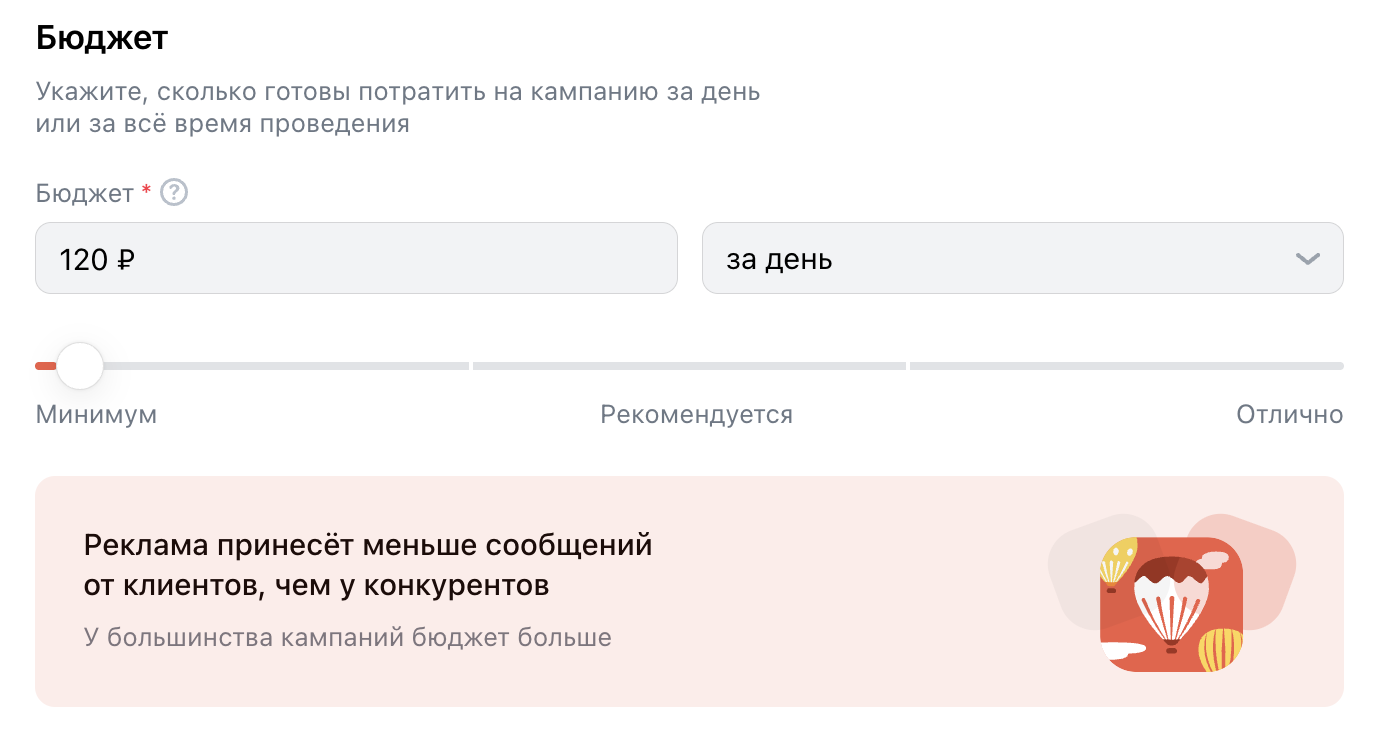Select the "Минимум" slider label
This screenshot has width=1390, height=740.
(96, 415)
